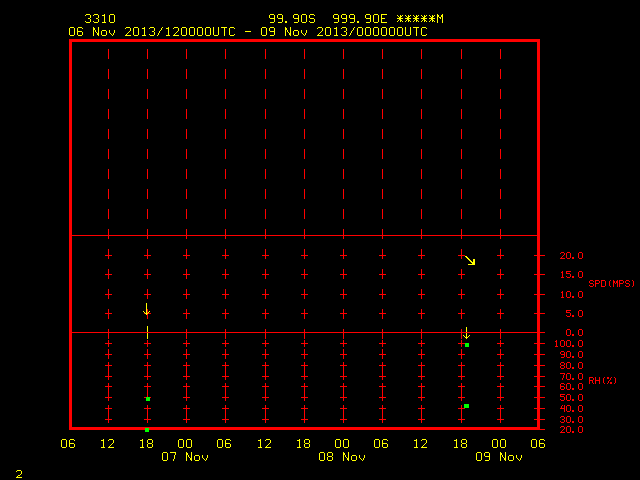This screenshot has height=480, width=640.
Task: Click the 20.0 speed tick label
Action: pyautogui.click(x=571, y=256)
